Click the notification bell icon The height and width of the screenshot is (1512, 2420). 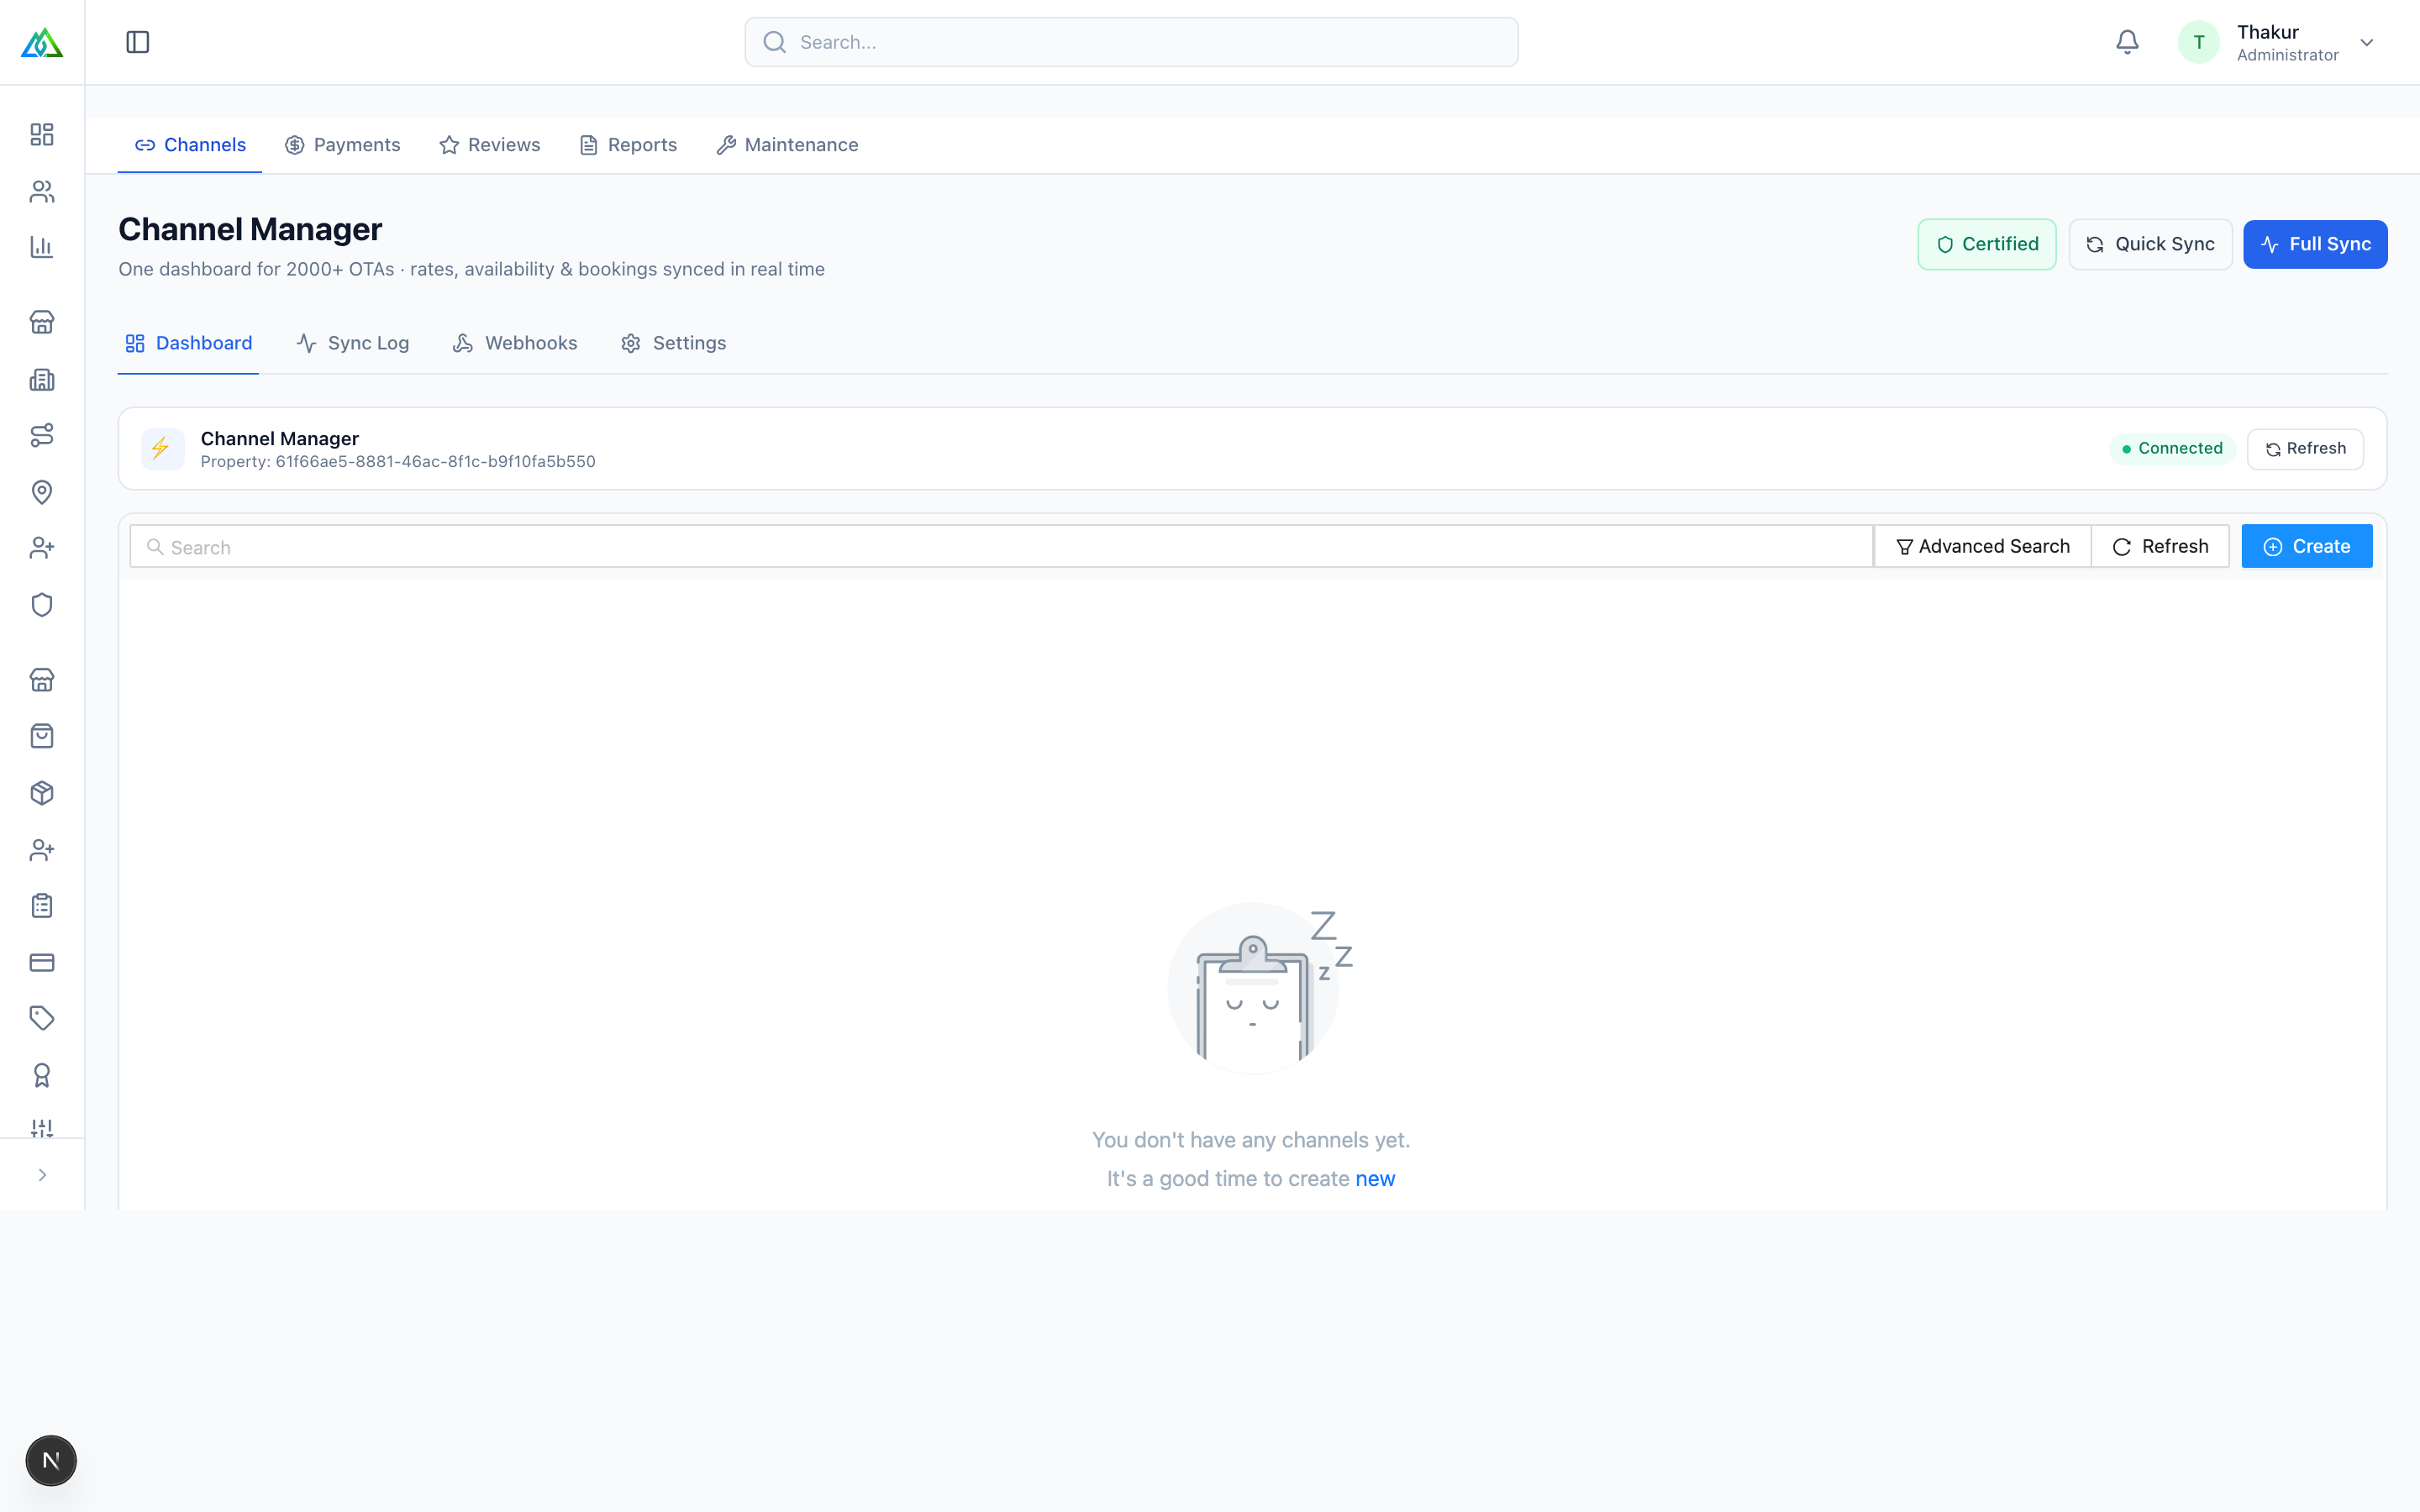2127,42
